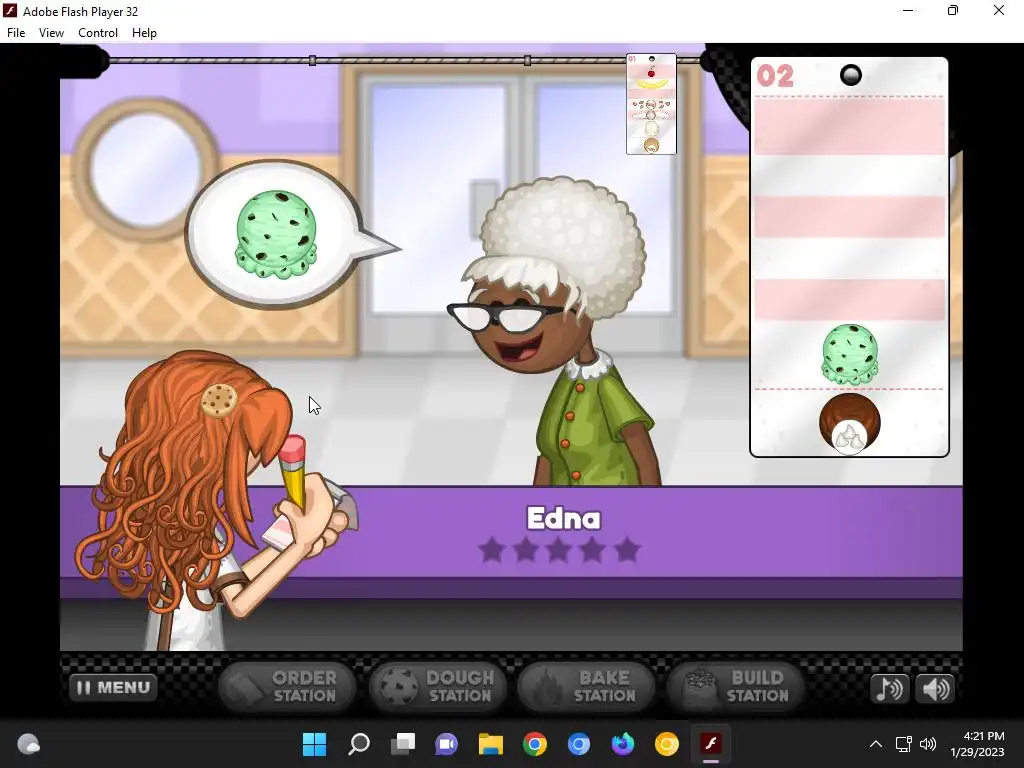Go to the Order Station
Image resolution: width=1024 pixels, height=768 pixels.
pos(287,687)
